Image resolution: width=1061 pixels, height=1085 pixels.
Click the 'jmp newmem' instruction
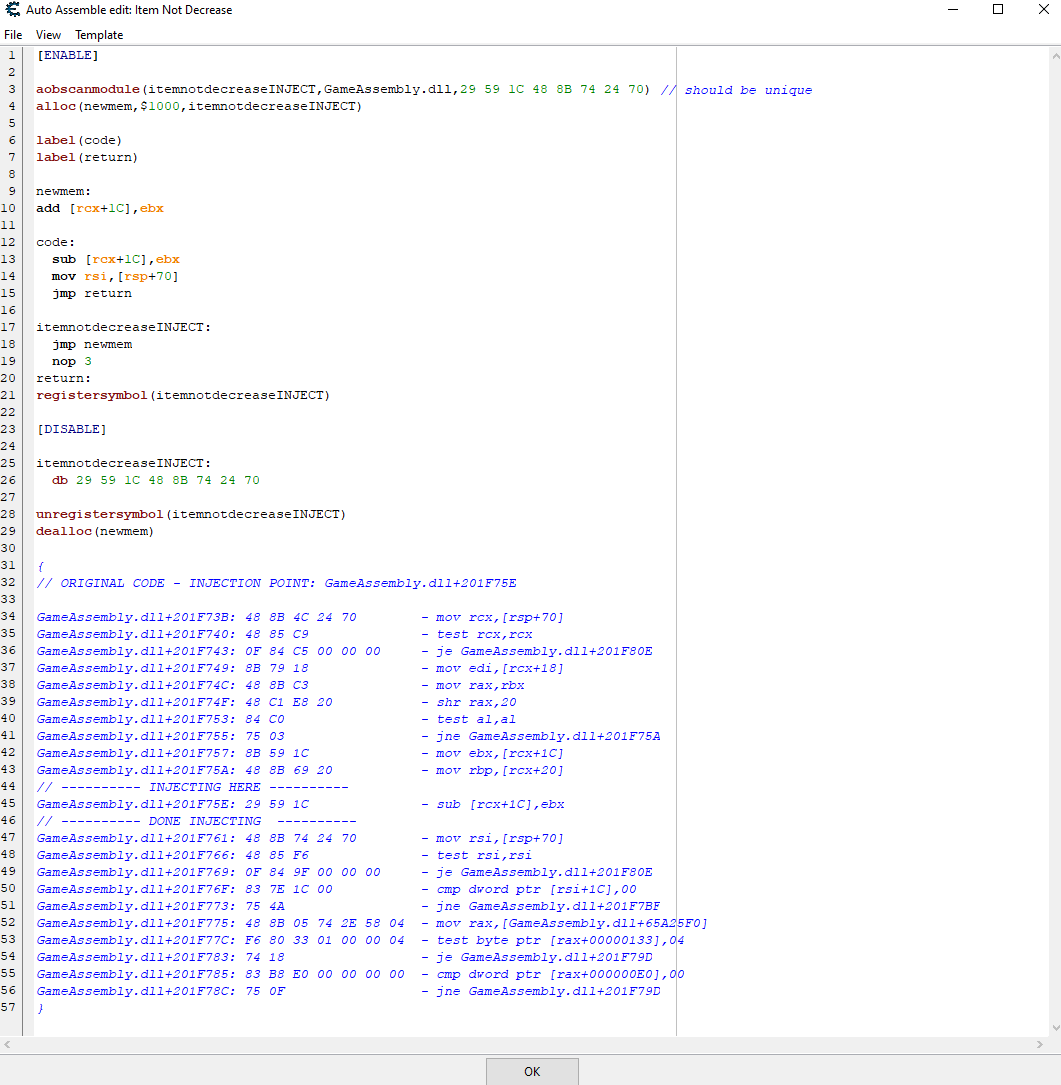point(92,344)
